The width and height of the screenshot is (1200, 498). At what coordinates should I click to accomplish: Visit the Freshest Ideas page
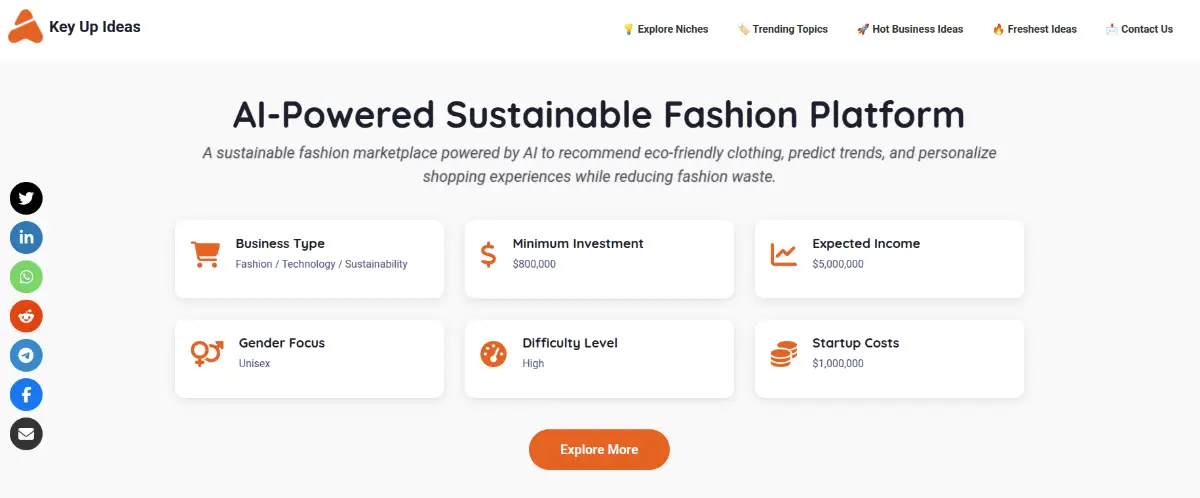1034,29
